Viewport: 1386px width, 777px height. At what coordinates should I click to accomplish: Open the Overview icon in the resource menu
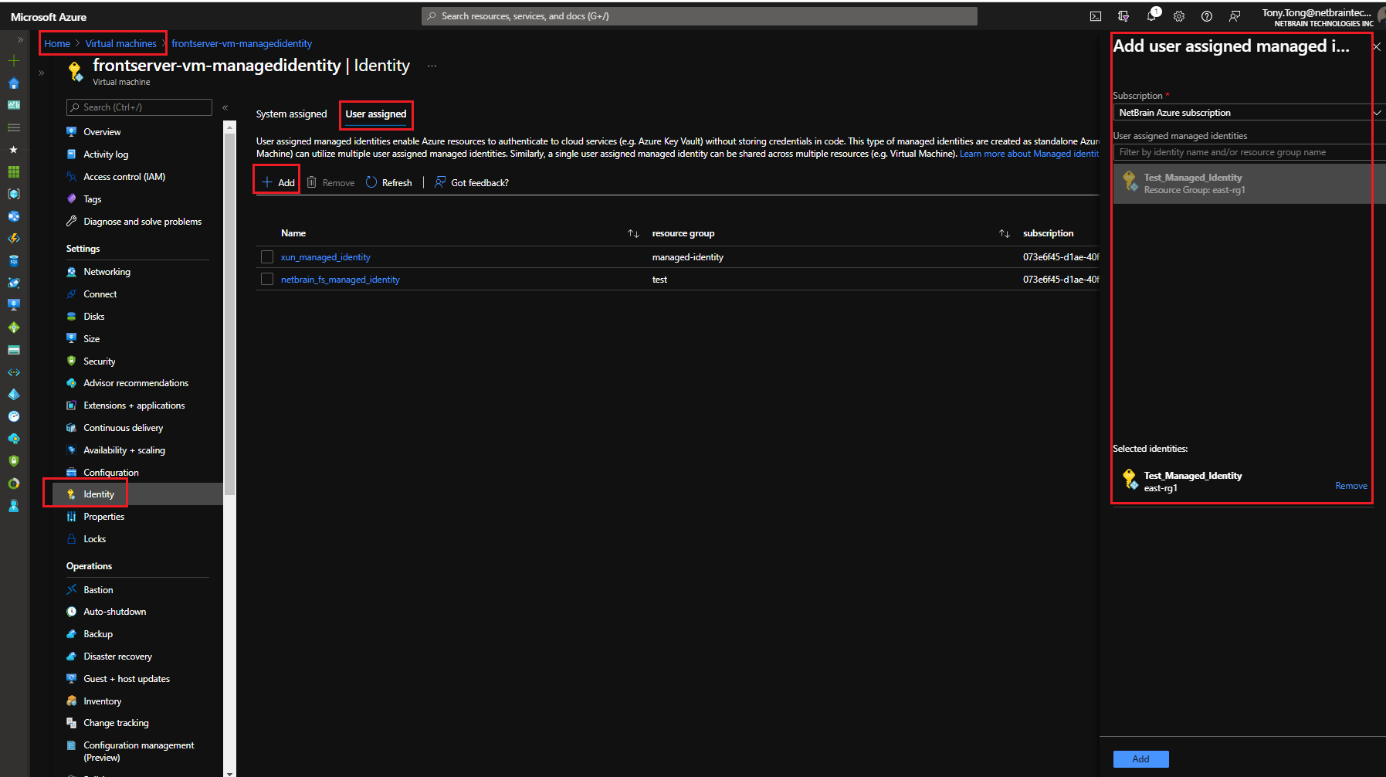71,132
